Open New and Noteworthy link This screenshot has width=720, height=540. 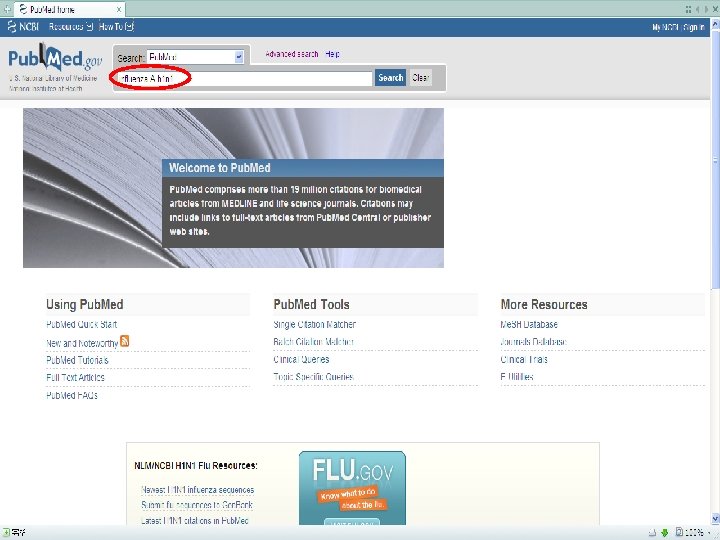(82, 343)
